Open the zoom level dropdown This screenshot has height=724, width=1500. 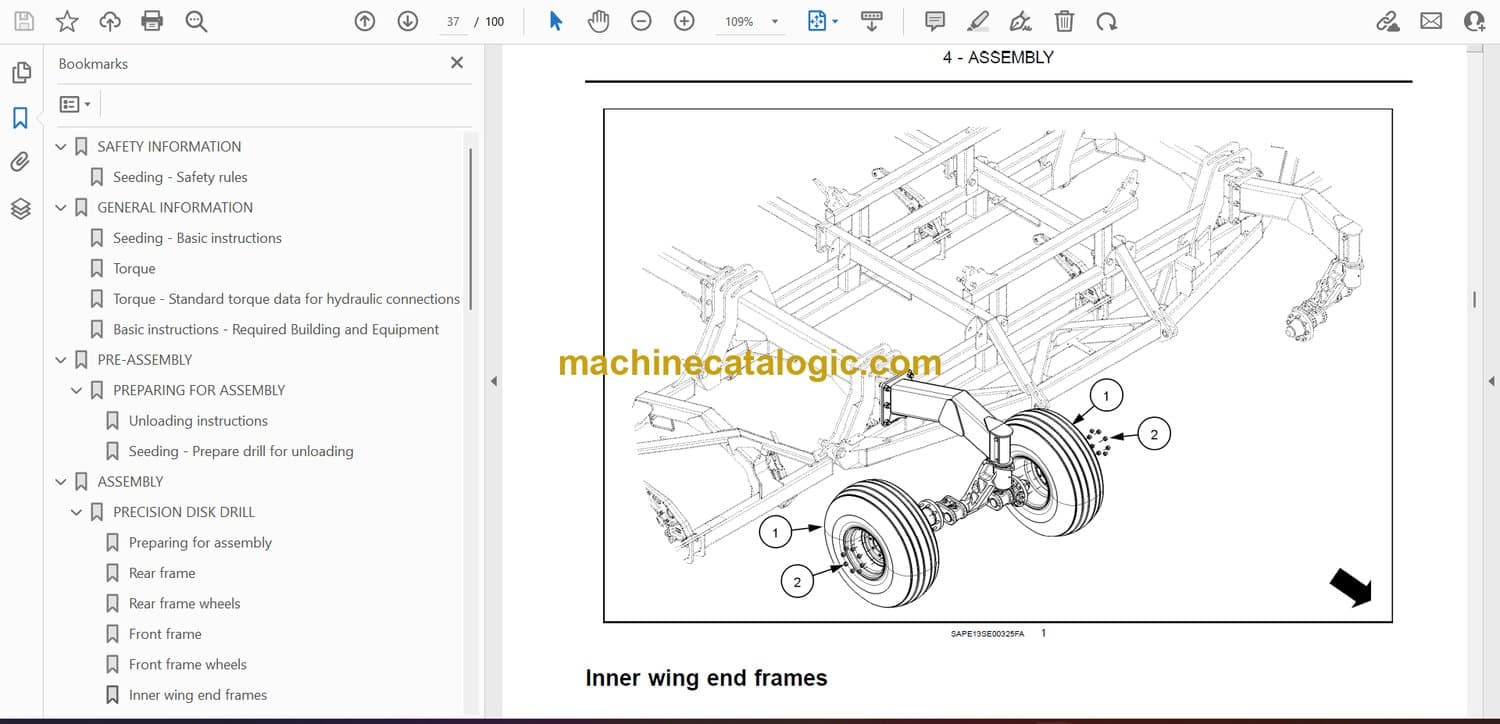point(774,22)
